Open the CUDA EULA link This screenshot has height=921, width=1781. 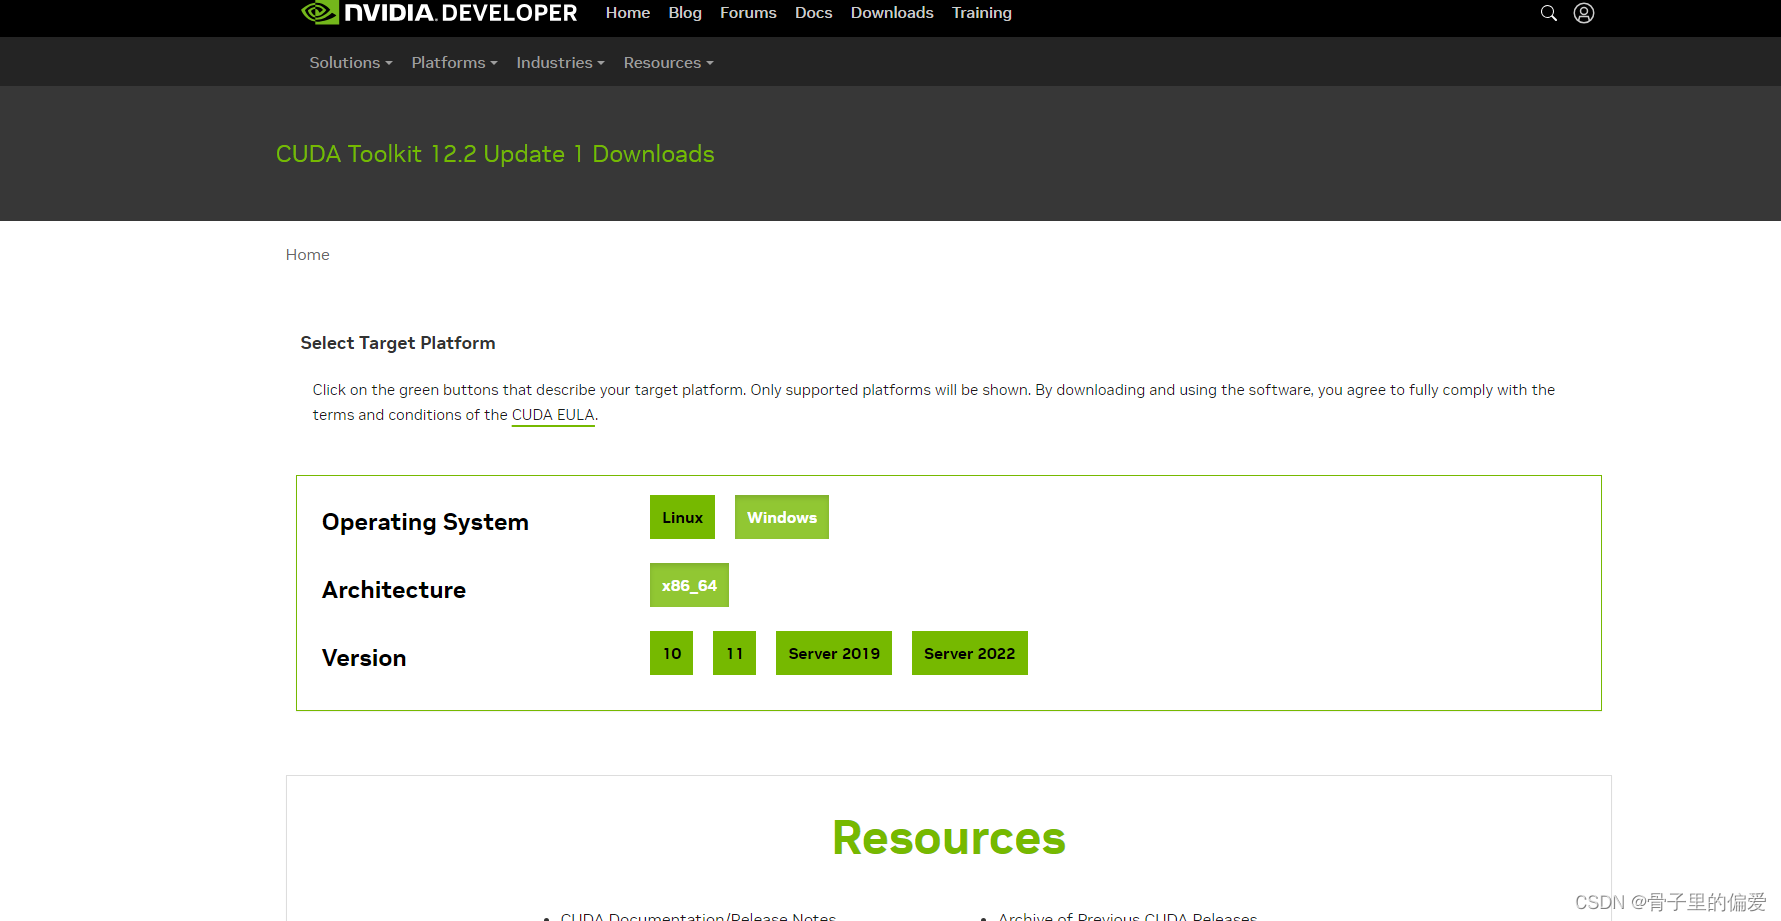553,415
